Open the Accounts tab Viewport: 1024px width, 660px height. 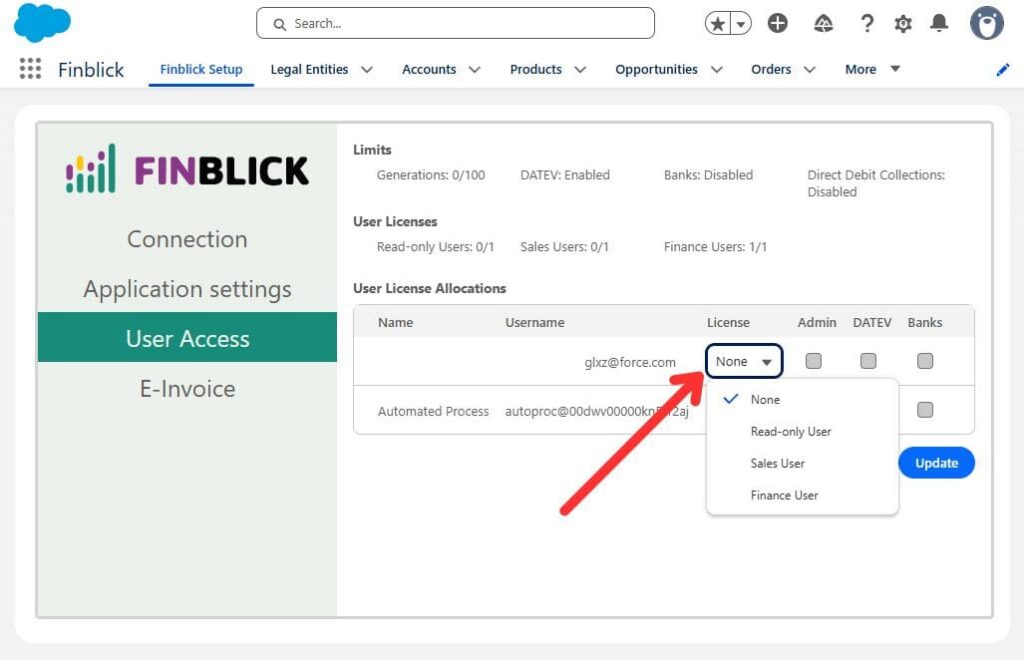point(428,69)
